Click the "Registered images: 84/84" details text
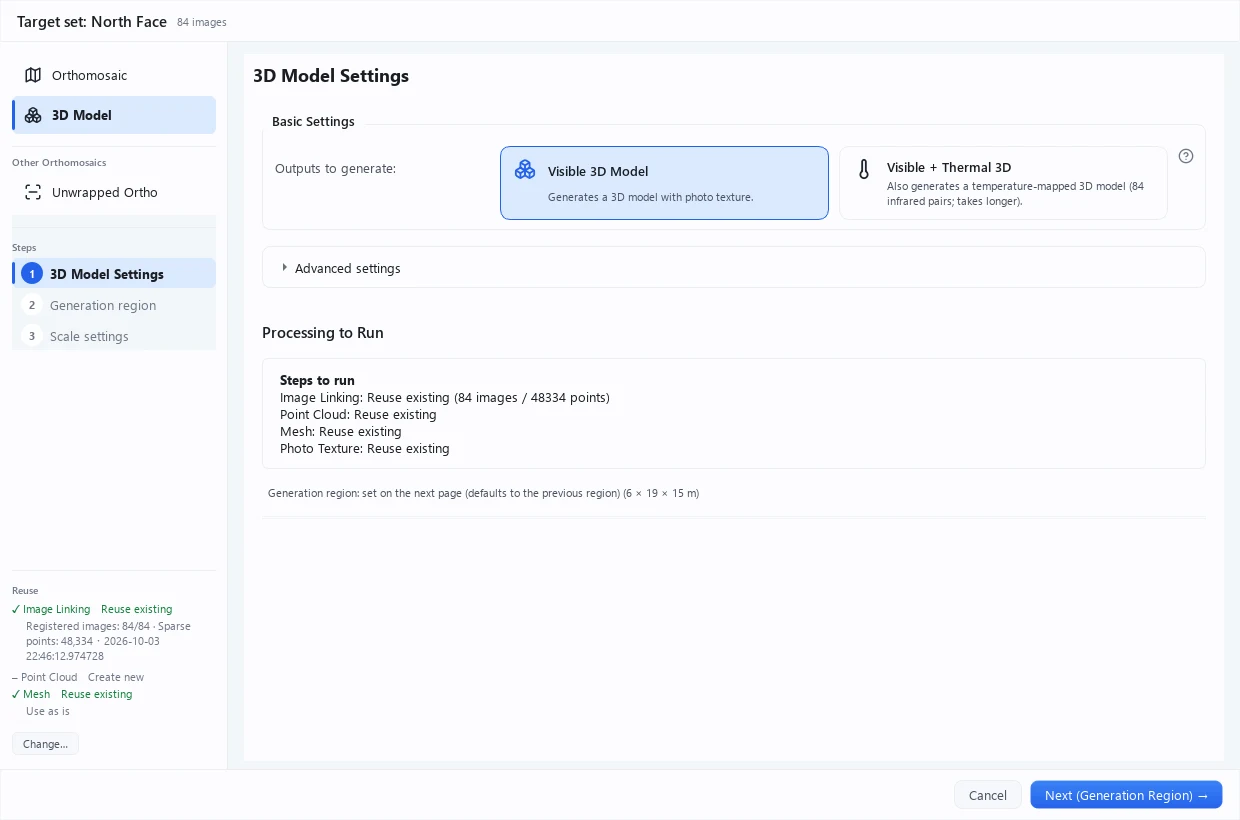The height and width of the screenshot is (820, 1240). click(108, 641)
